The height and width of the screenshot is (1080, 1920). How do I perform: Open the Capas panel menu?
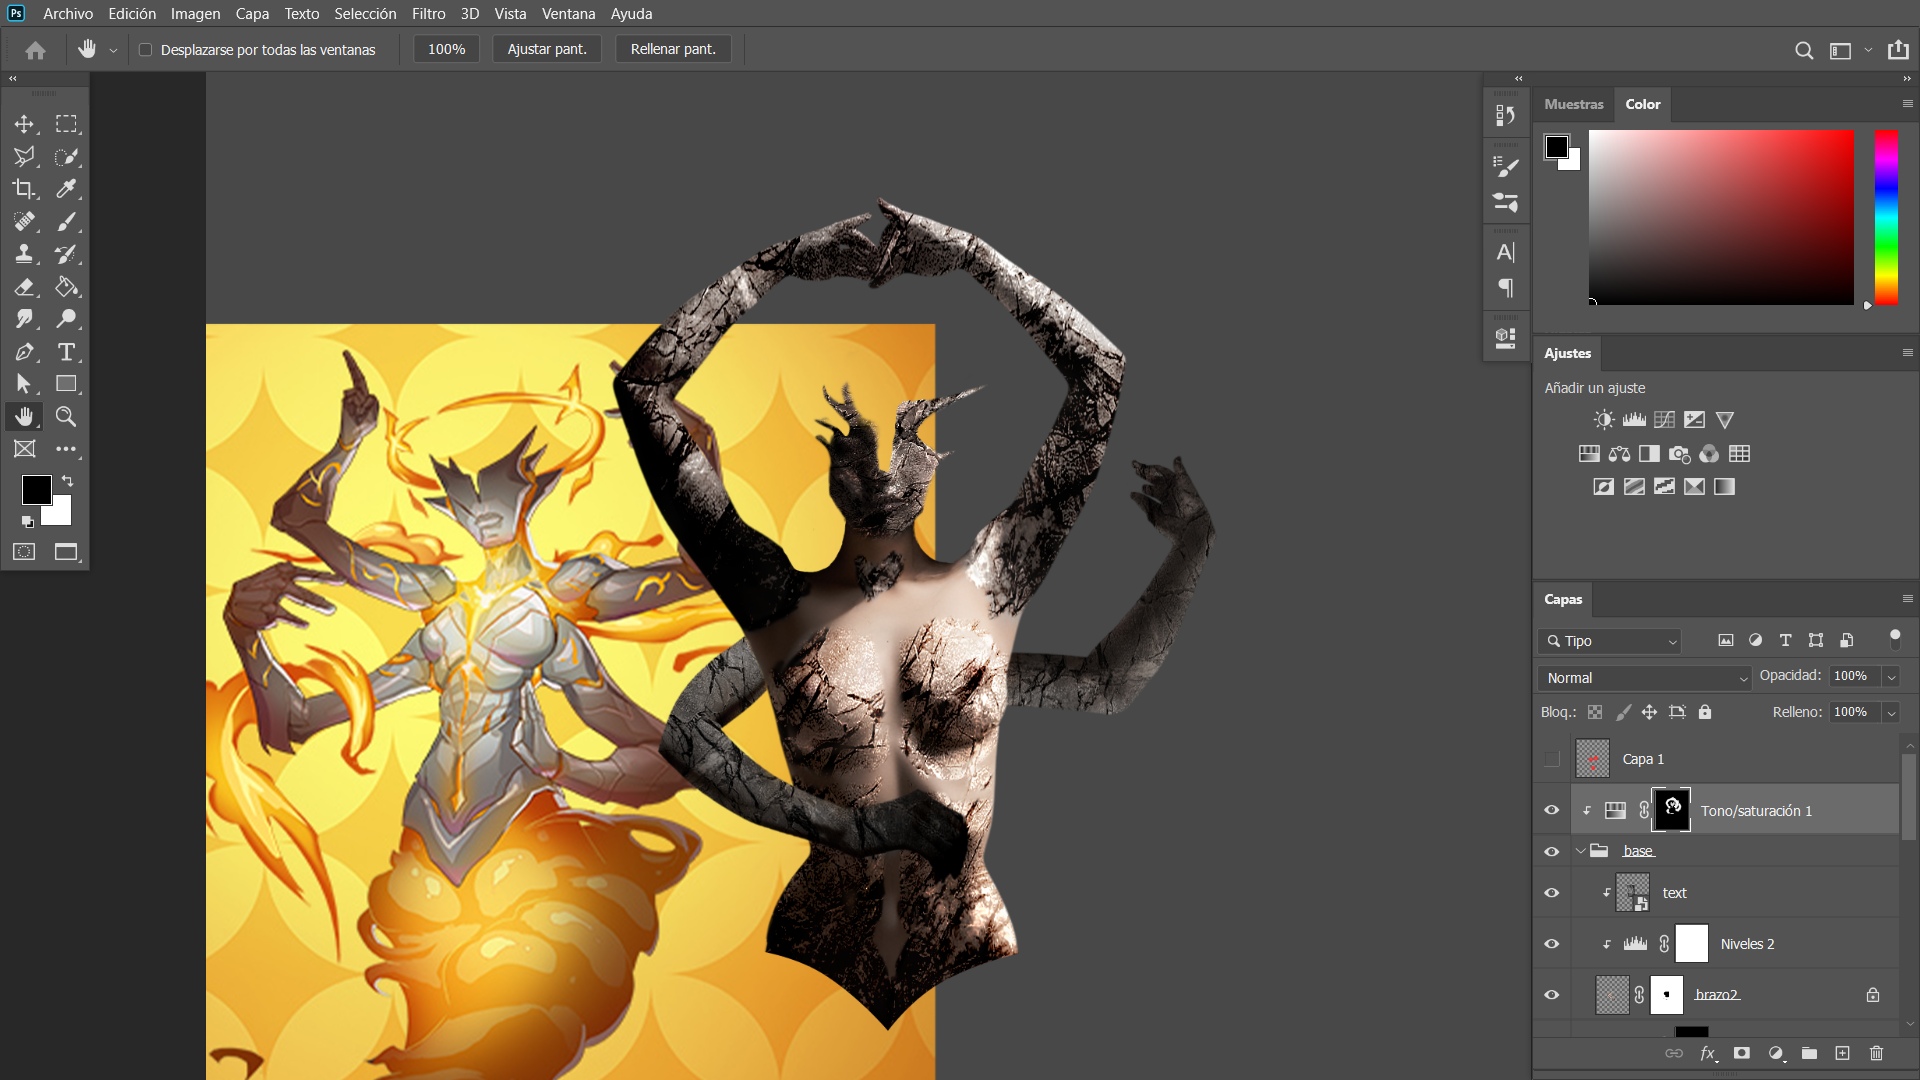(x=1907, y=599)
